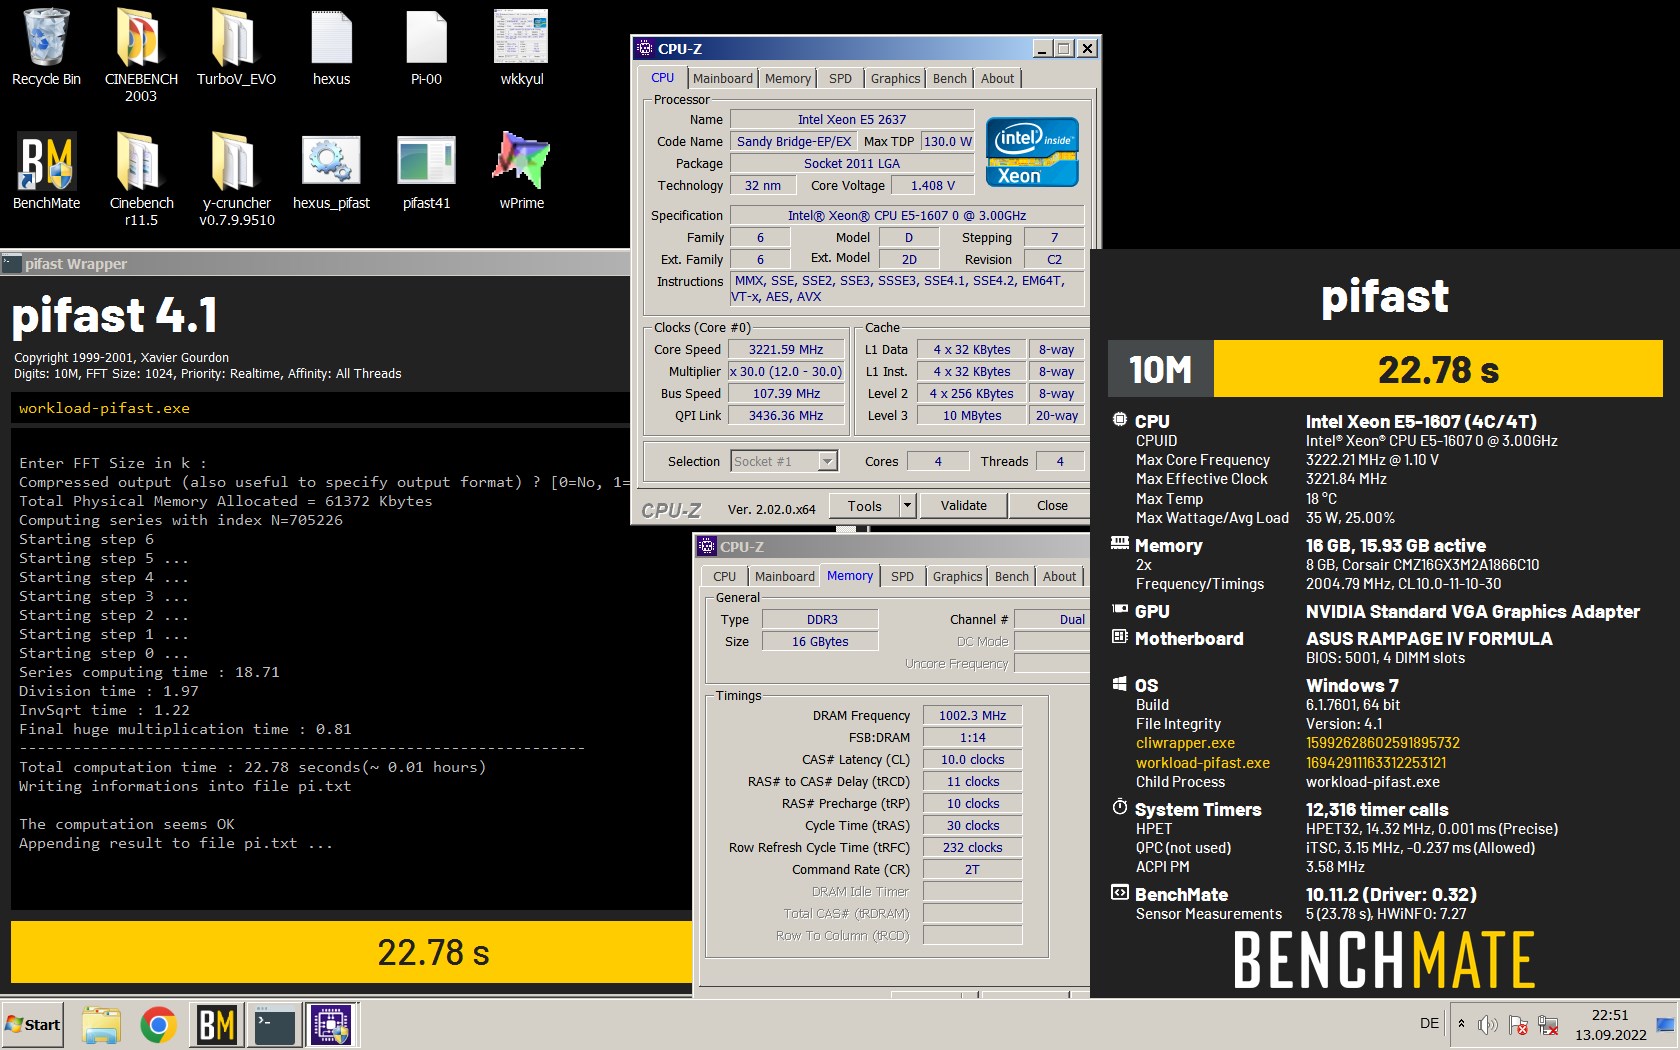Switch to SPD tab in lower CPU-Z window

click(x=902, y=576)
